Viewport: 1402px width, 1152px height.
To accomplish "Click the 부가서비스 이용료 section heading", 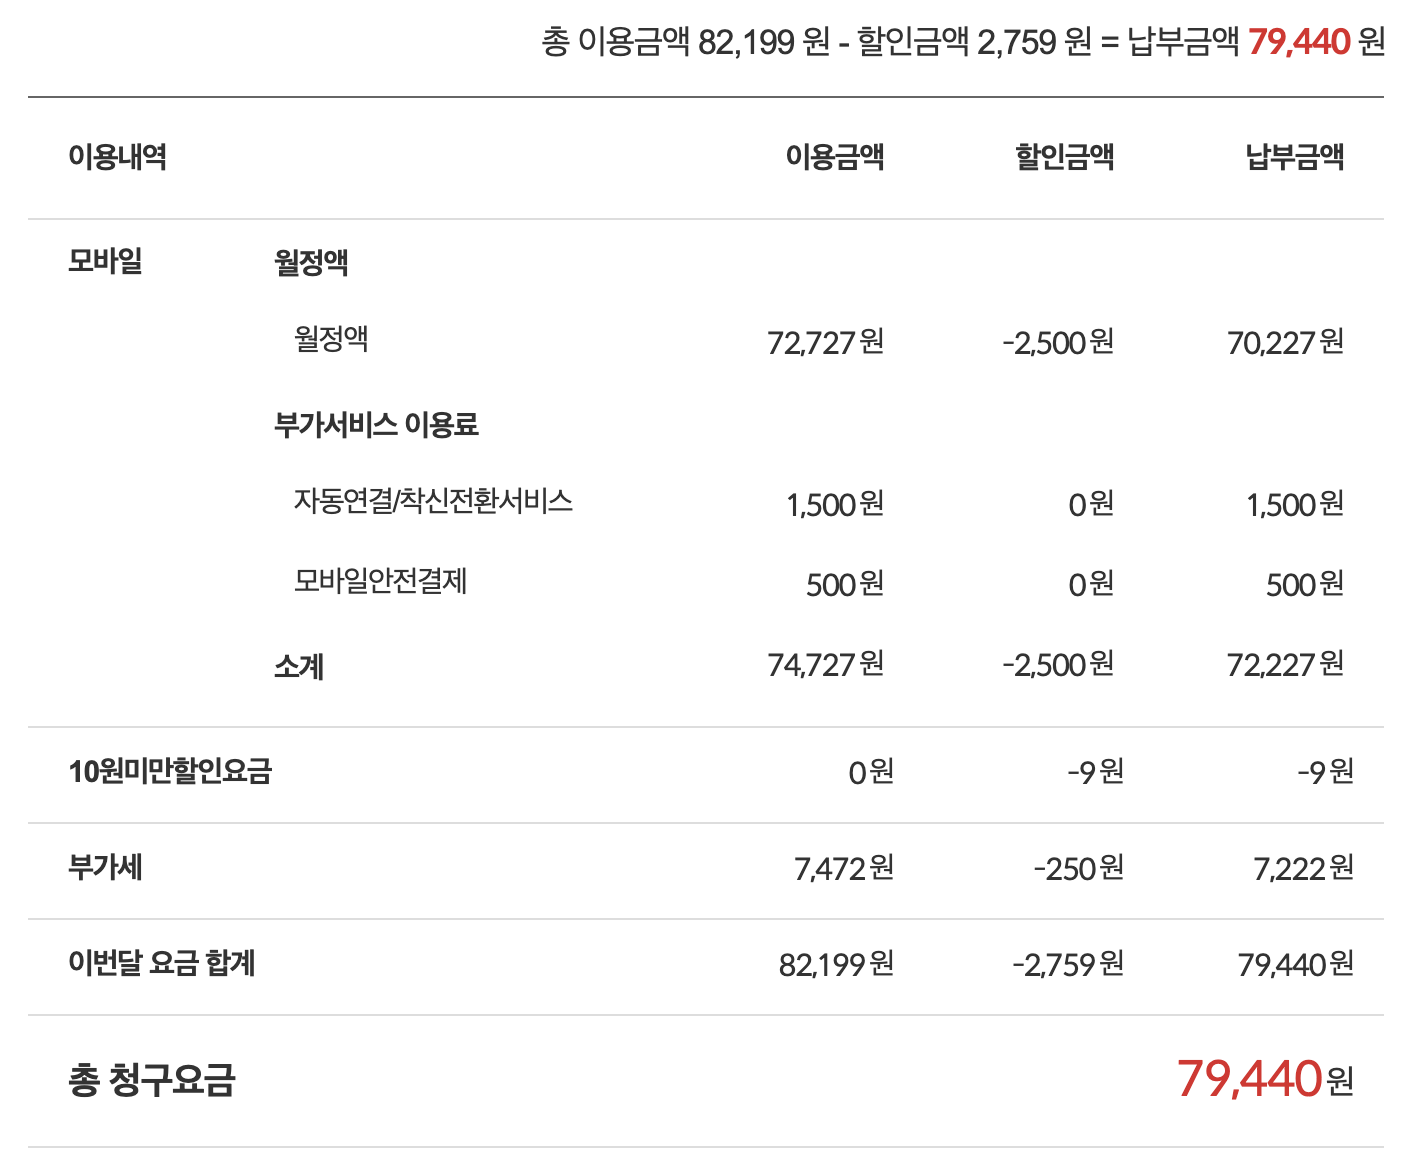I will pos(376,425).
